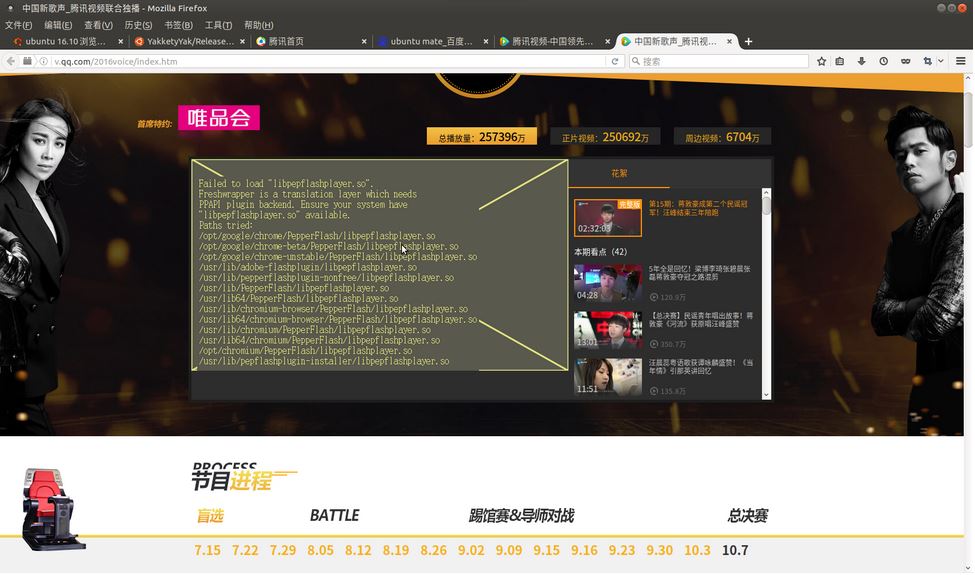Open the 查看(V) menu

[98, 25]
